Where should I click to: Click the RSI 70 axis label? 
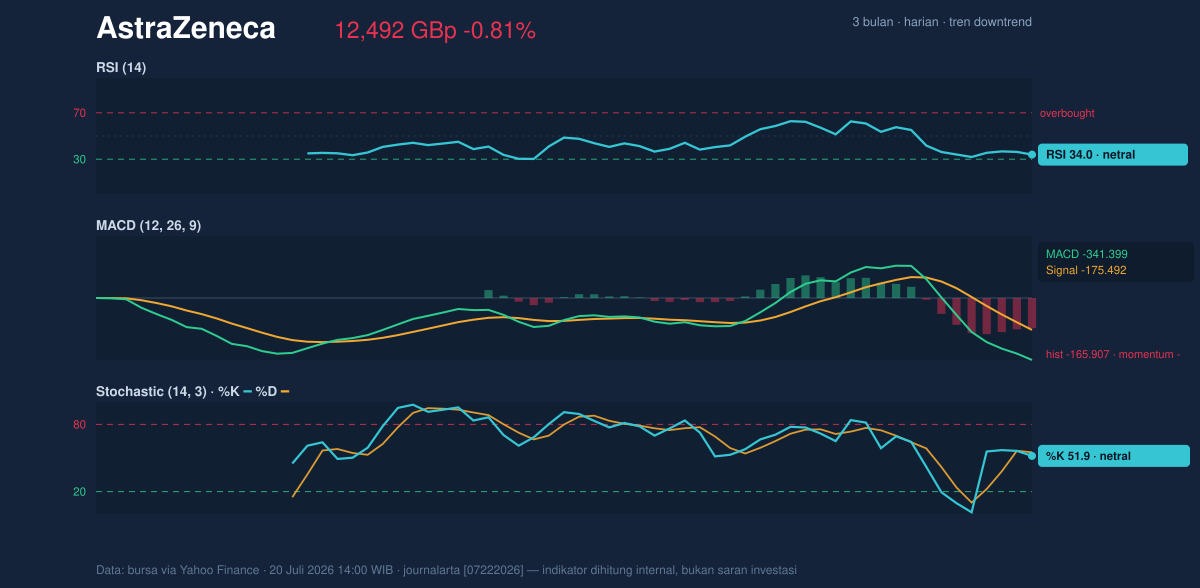tap(79, 113)
